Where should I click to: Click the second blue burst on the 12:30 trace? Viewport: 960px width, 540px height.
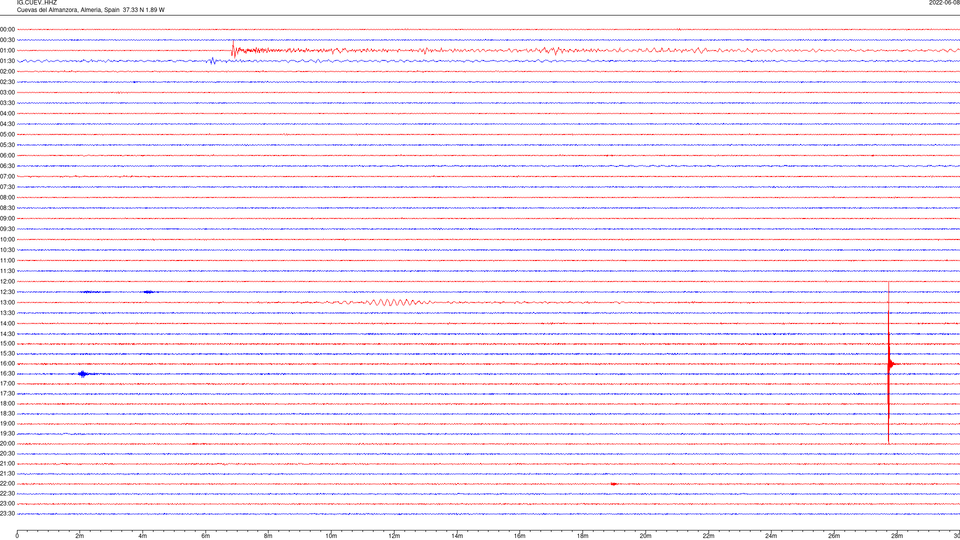(x=149, y=292)
